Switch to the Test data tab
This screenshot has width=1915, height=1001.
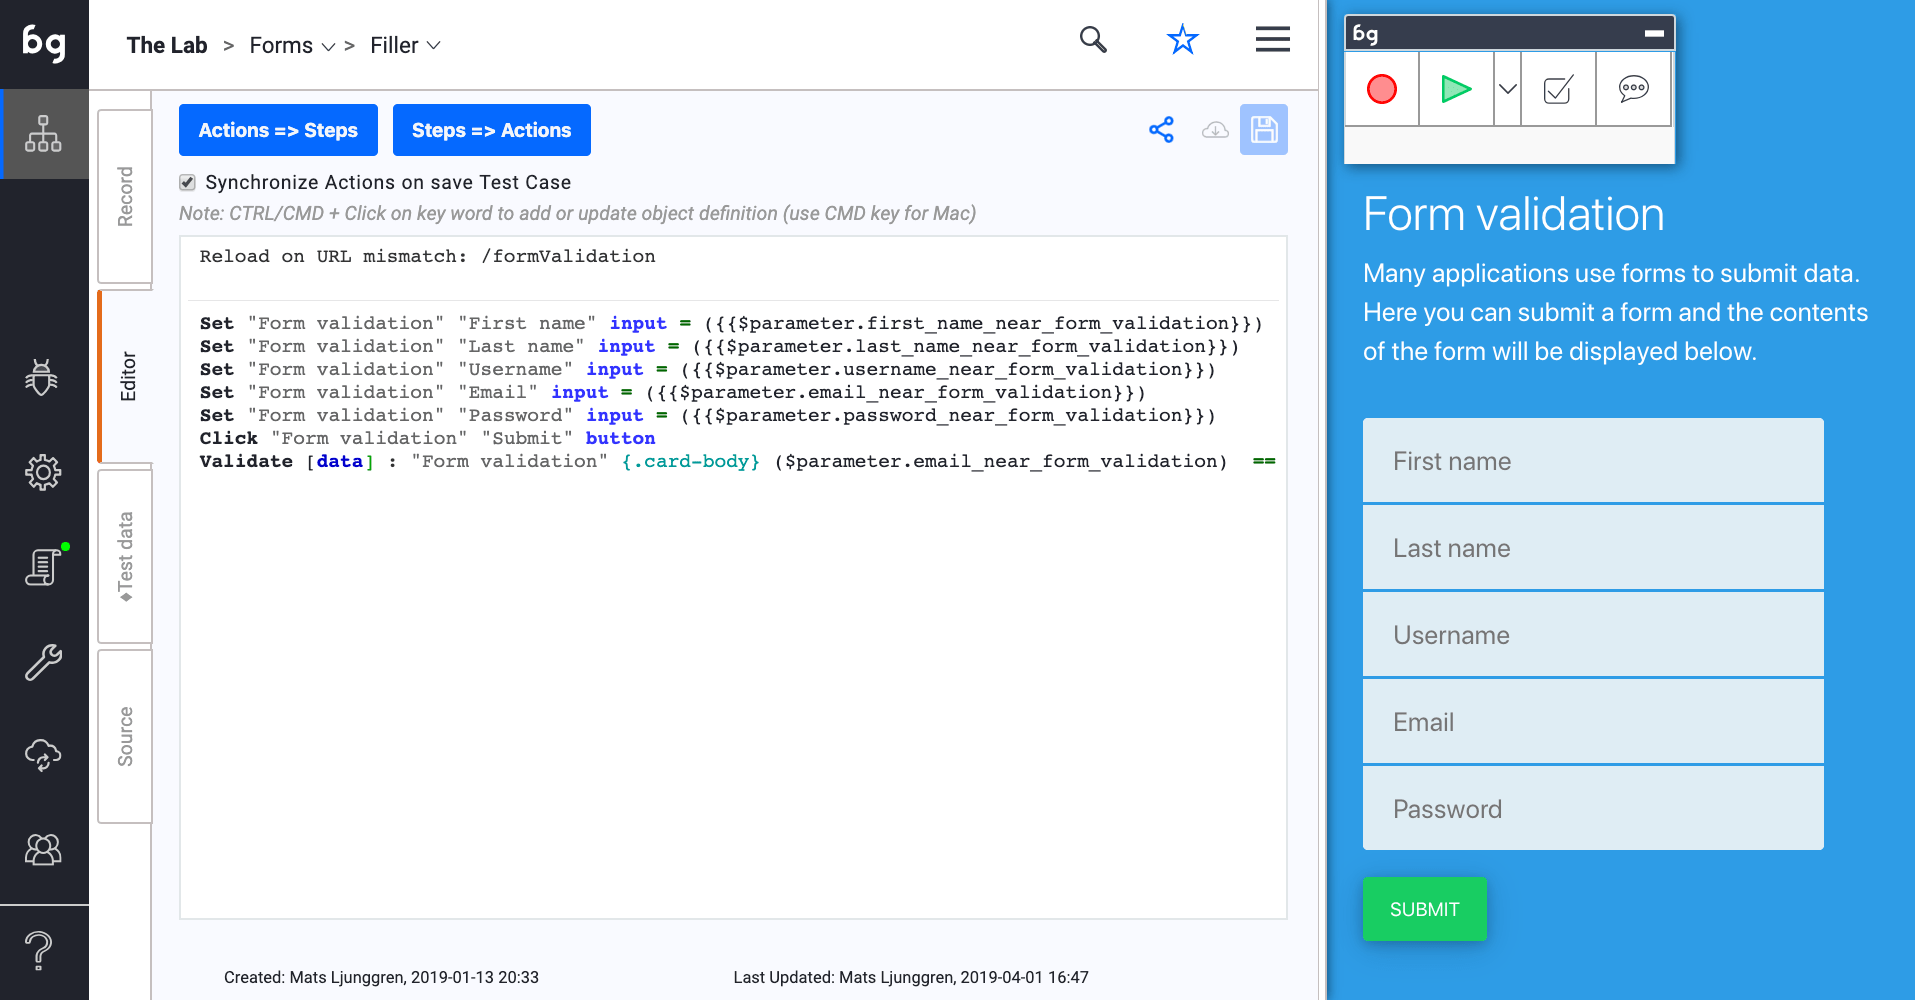pyautogui.click(x=125, y=556)
